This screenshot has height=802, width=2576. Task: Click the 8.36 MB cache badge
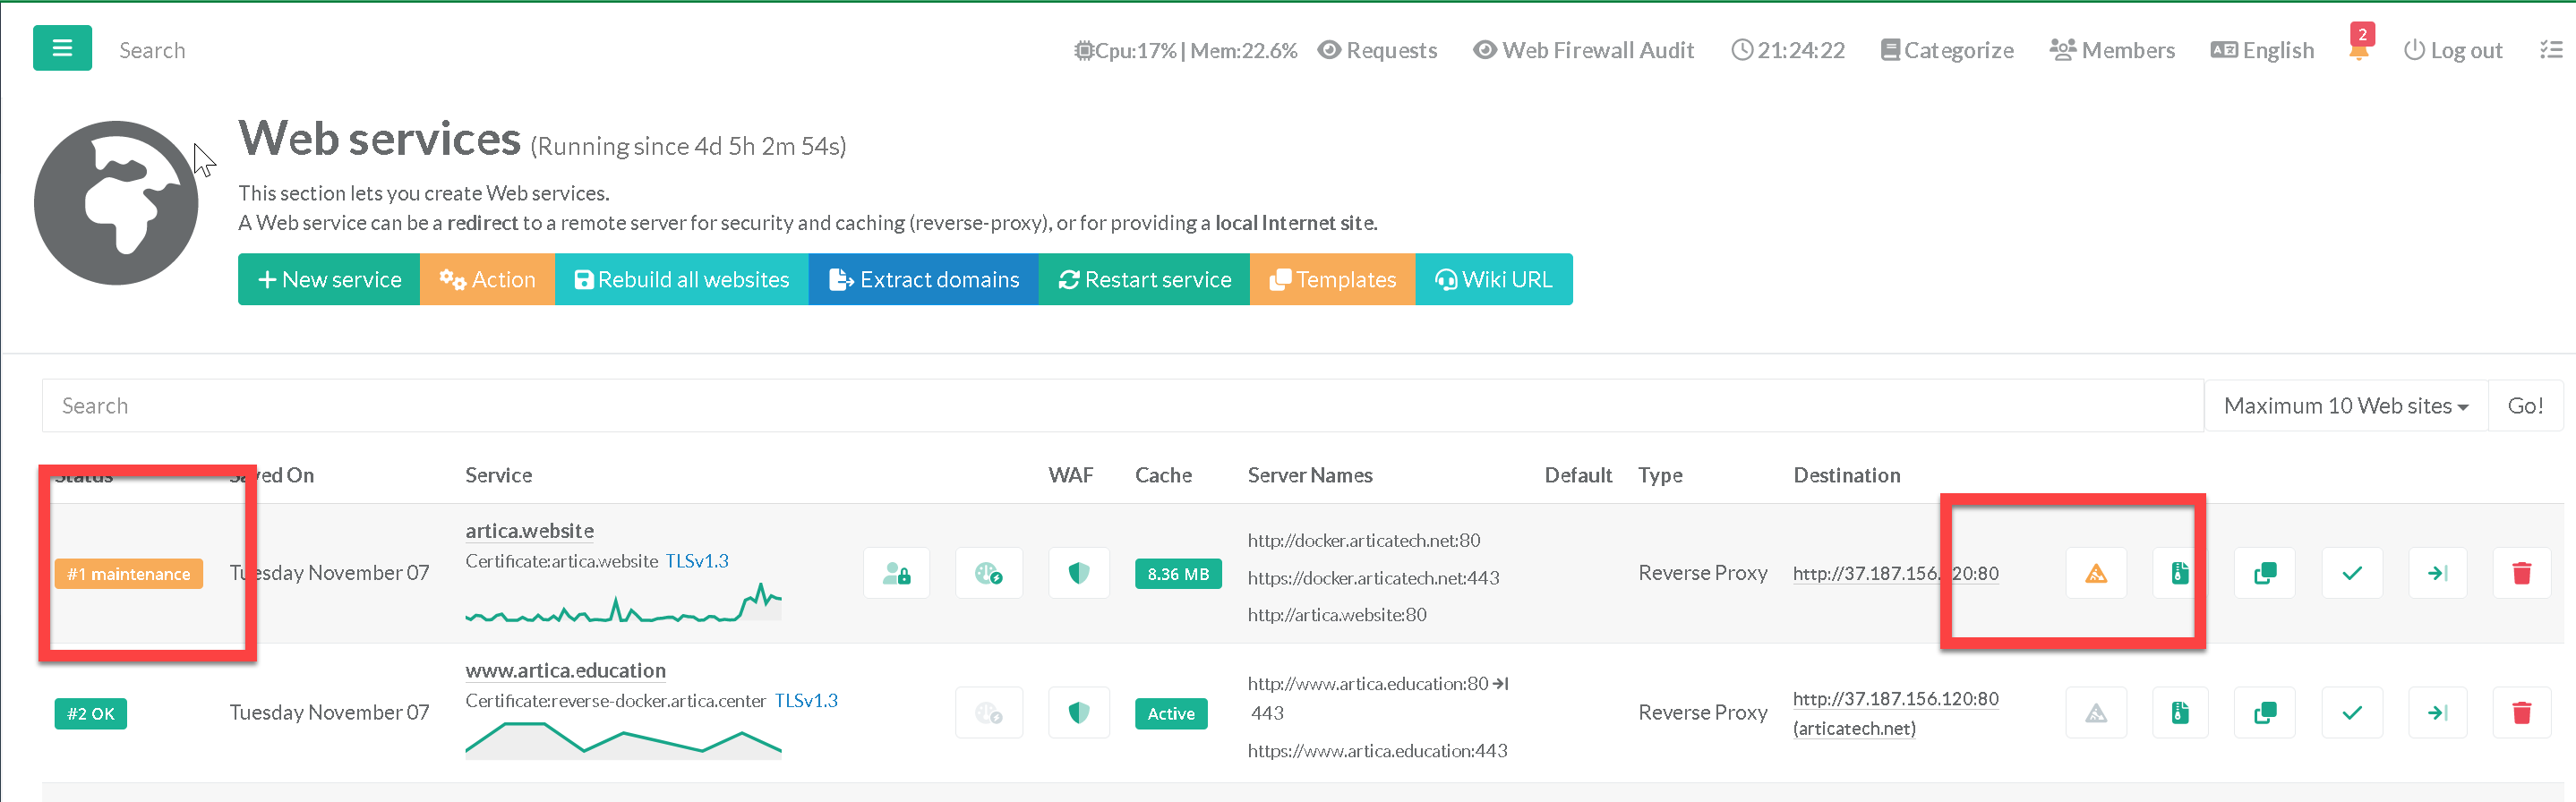point(1177,574)
